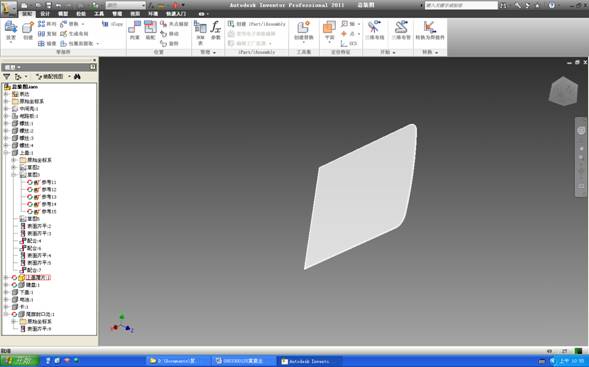This screenshot has height=367, width=589.
Task: Select the Copy (复制) component tool
Action: tap(47, 34)
